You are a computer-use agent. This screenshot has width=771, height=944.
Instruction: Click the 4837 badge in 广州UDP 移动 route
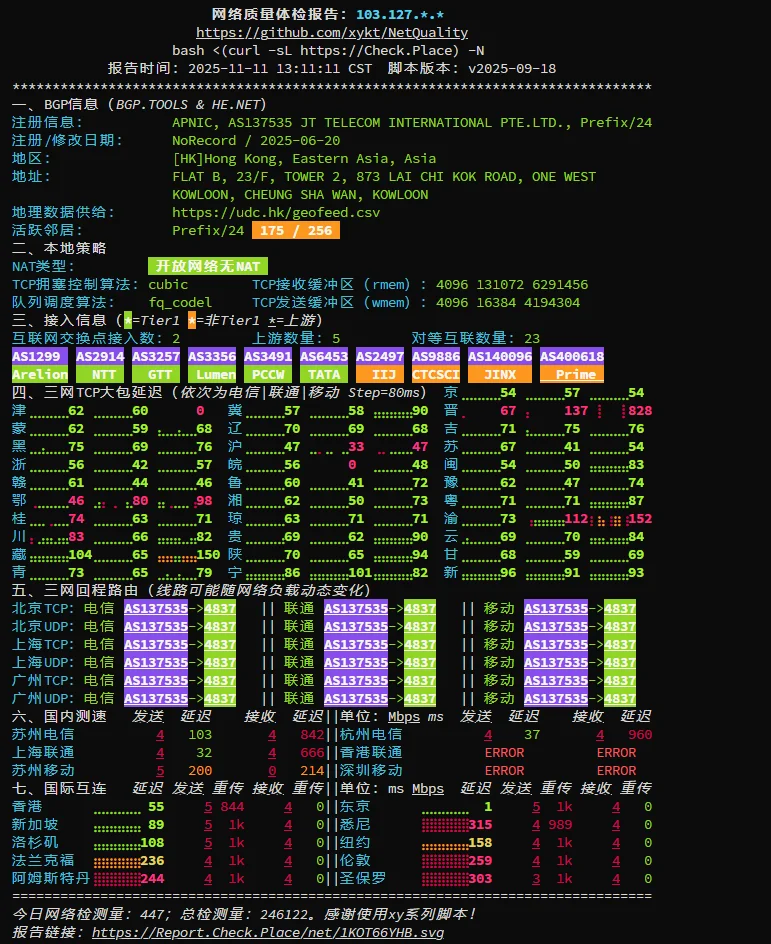click(x=620, y=698)
